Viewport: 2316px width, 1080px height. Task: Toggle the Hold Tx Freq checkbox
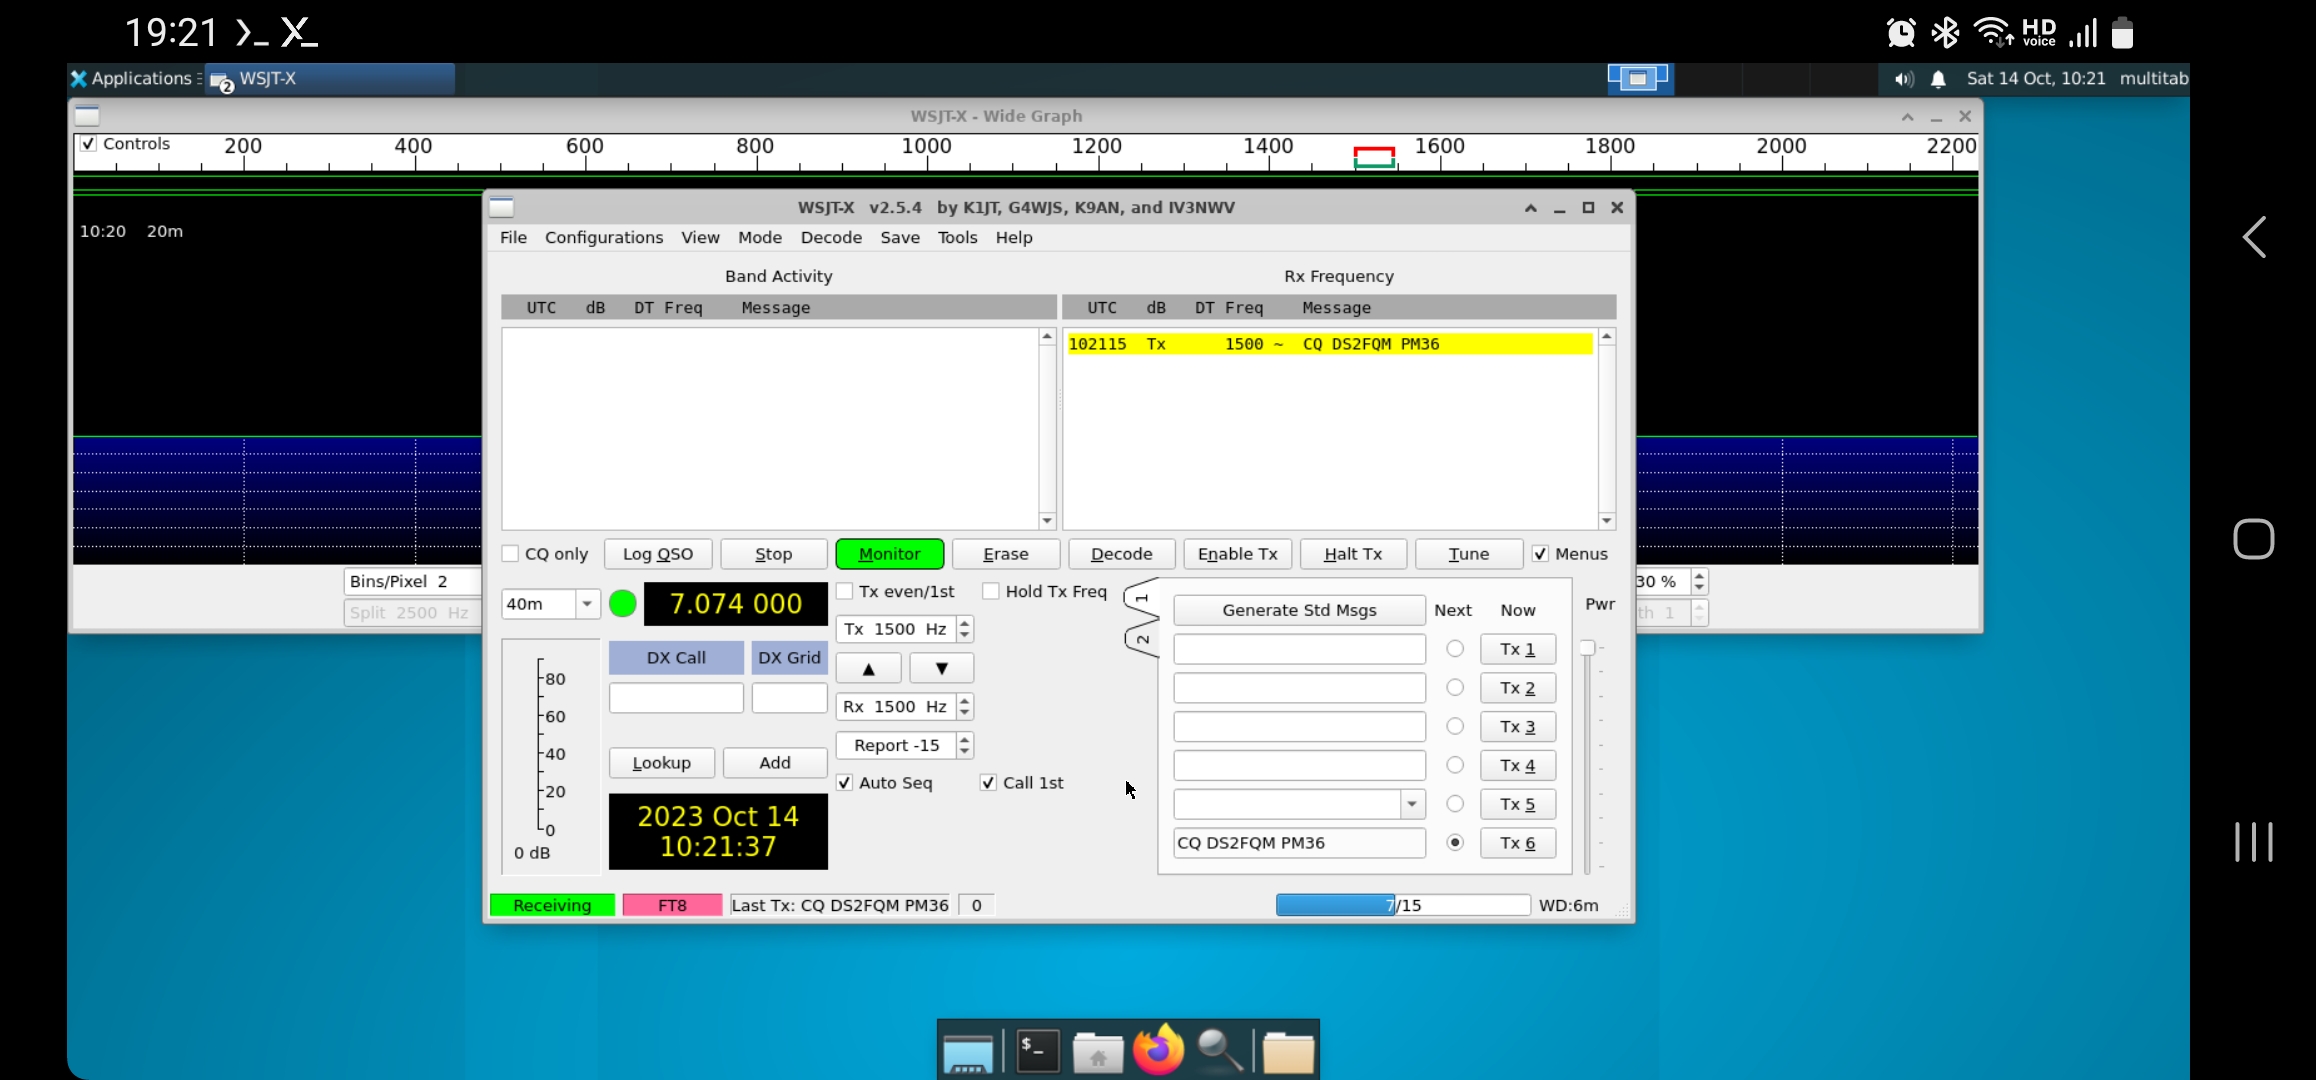(991, 591)
